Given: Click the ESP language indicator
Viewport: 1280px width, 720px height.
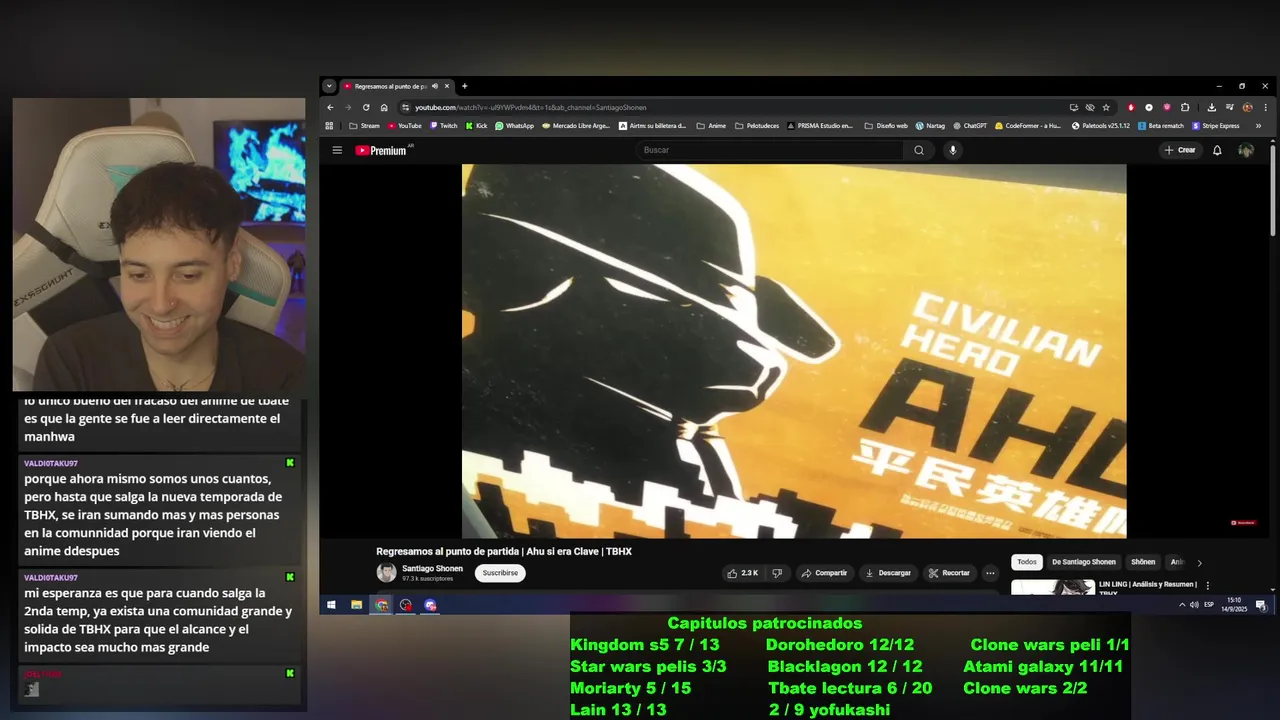Looking at the screenshot, I should pos(1209,605).
